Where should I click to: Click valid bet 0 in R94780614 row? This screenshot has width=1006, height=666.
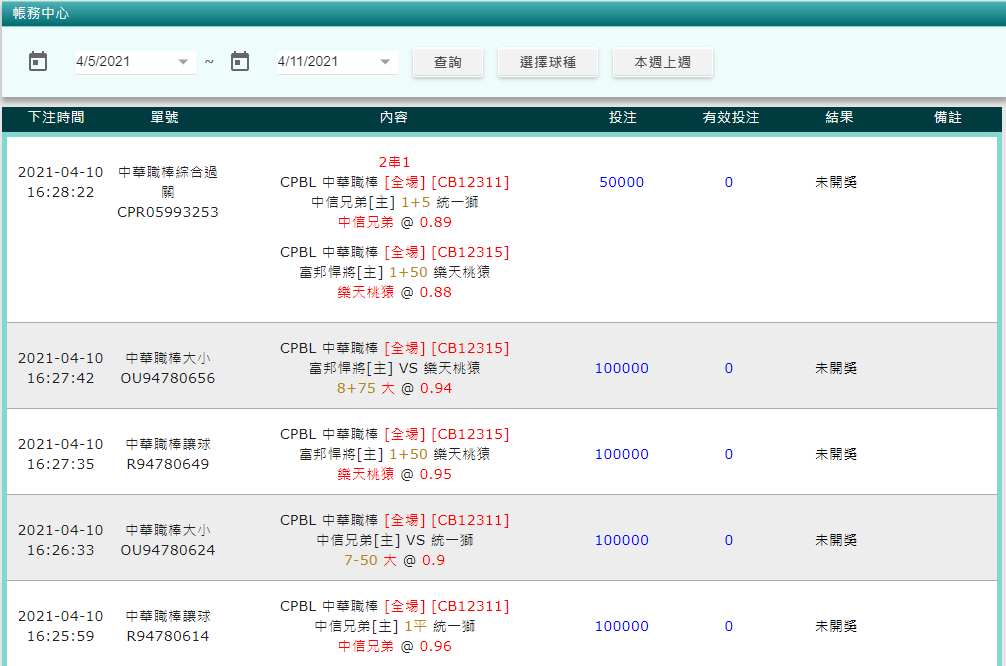(729, 626)
